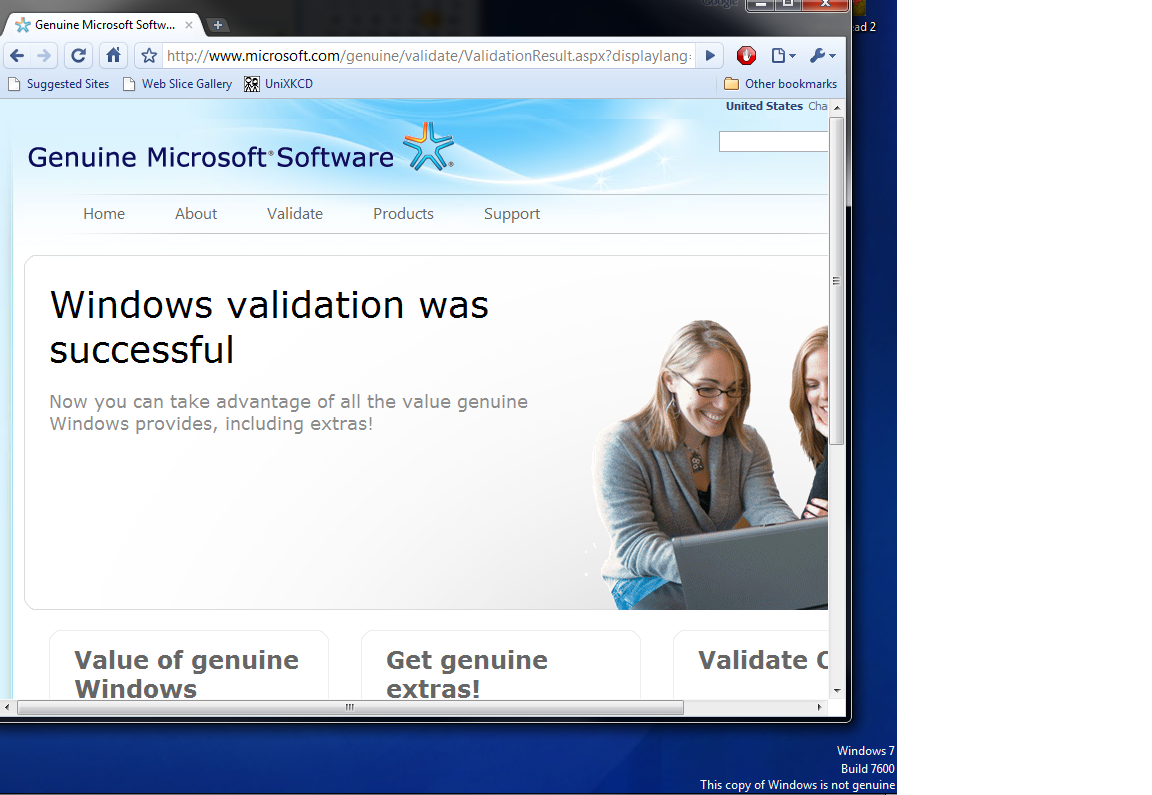
Task: Open the About navigation item
Action: click(x=195, y=214)
